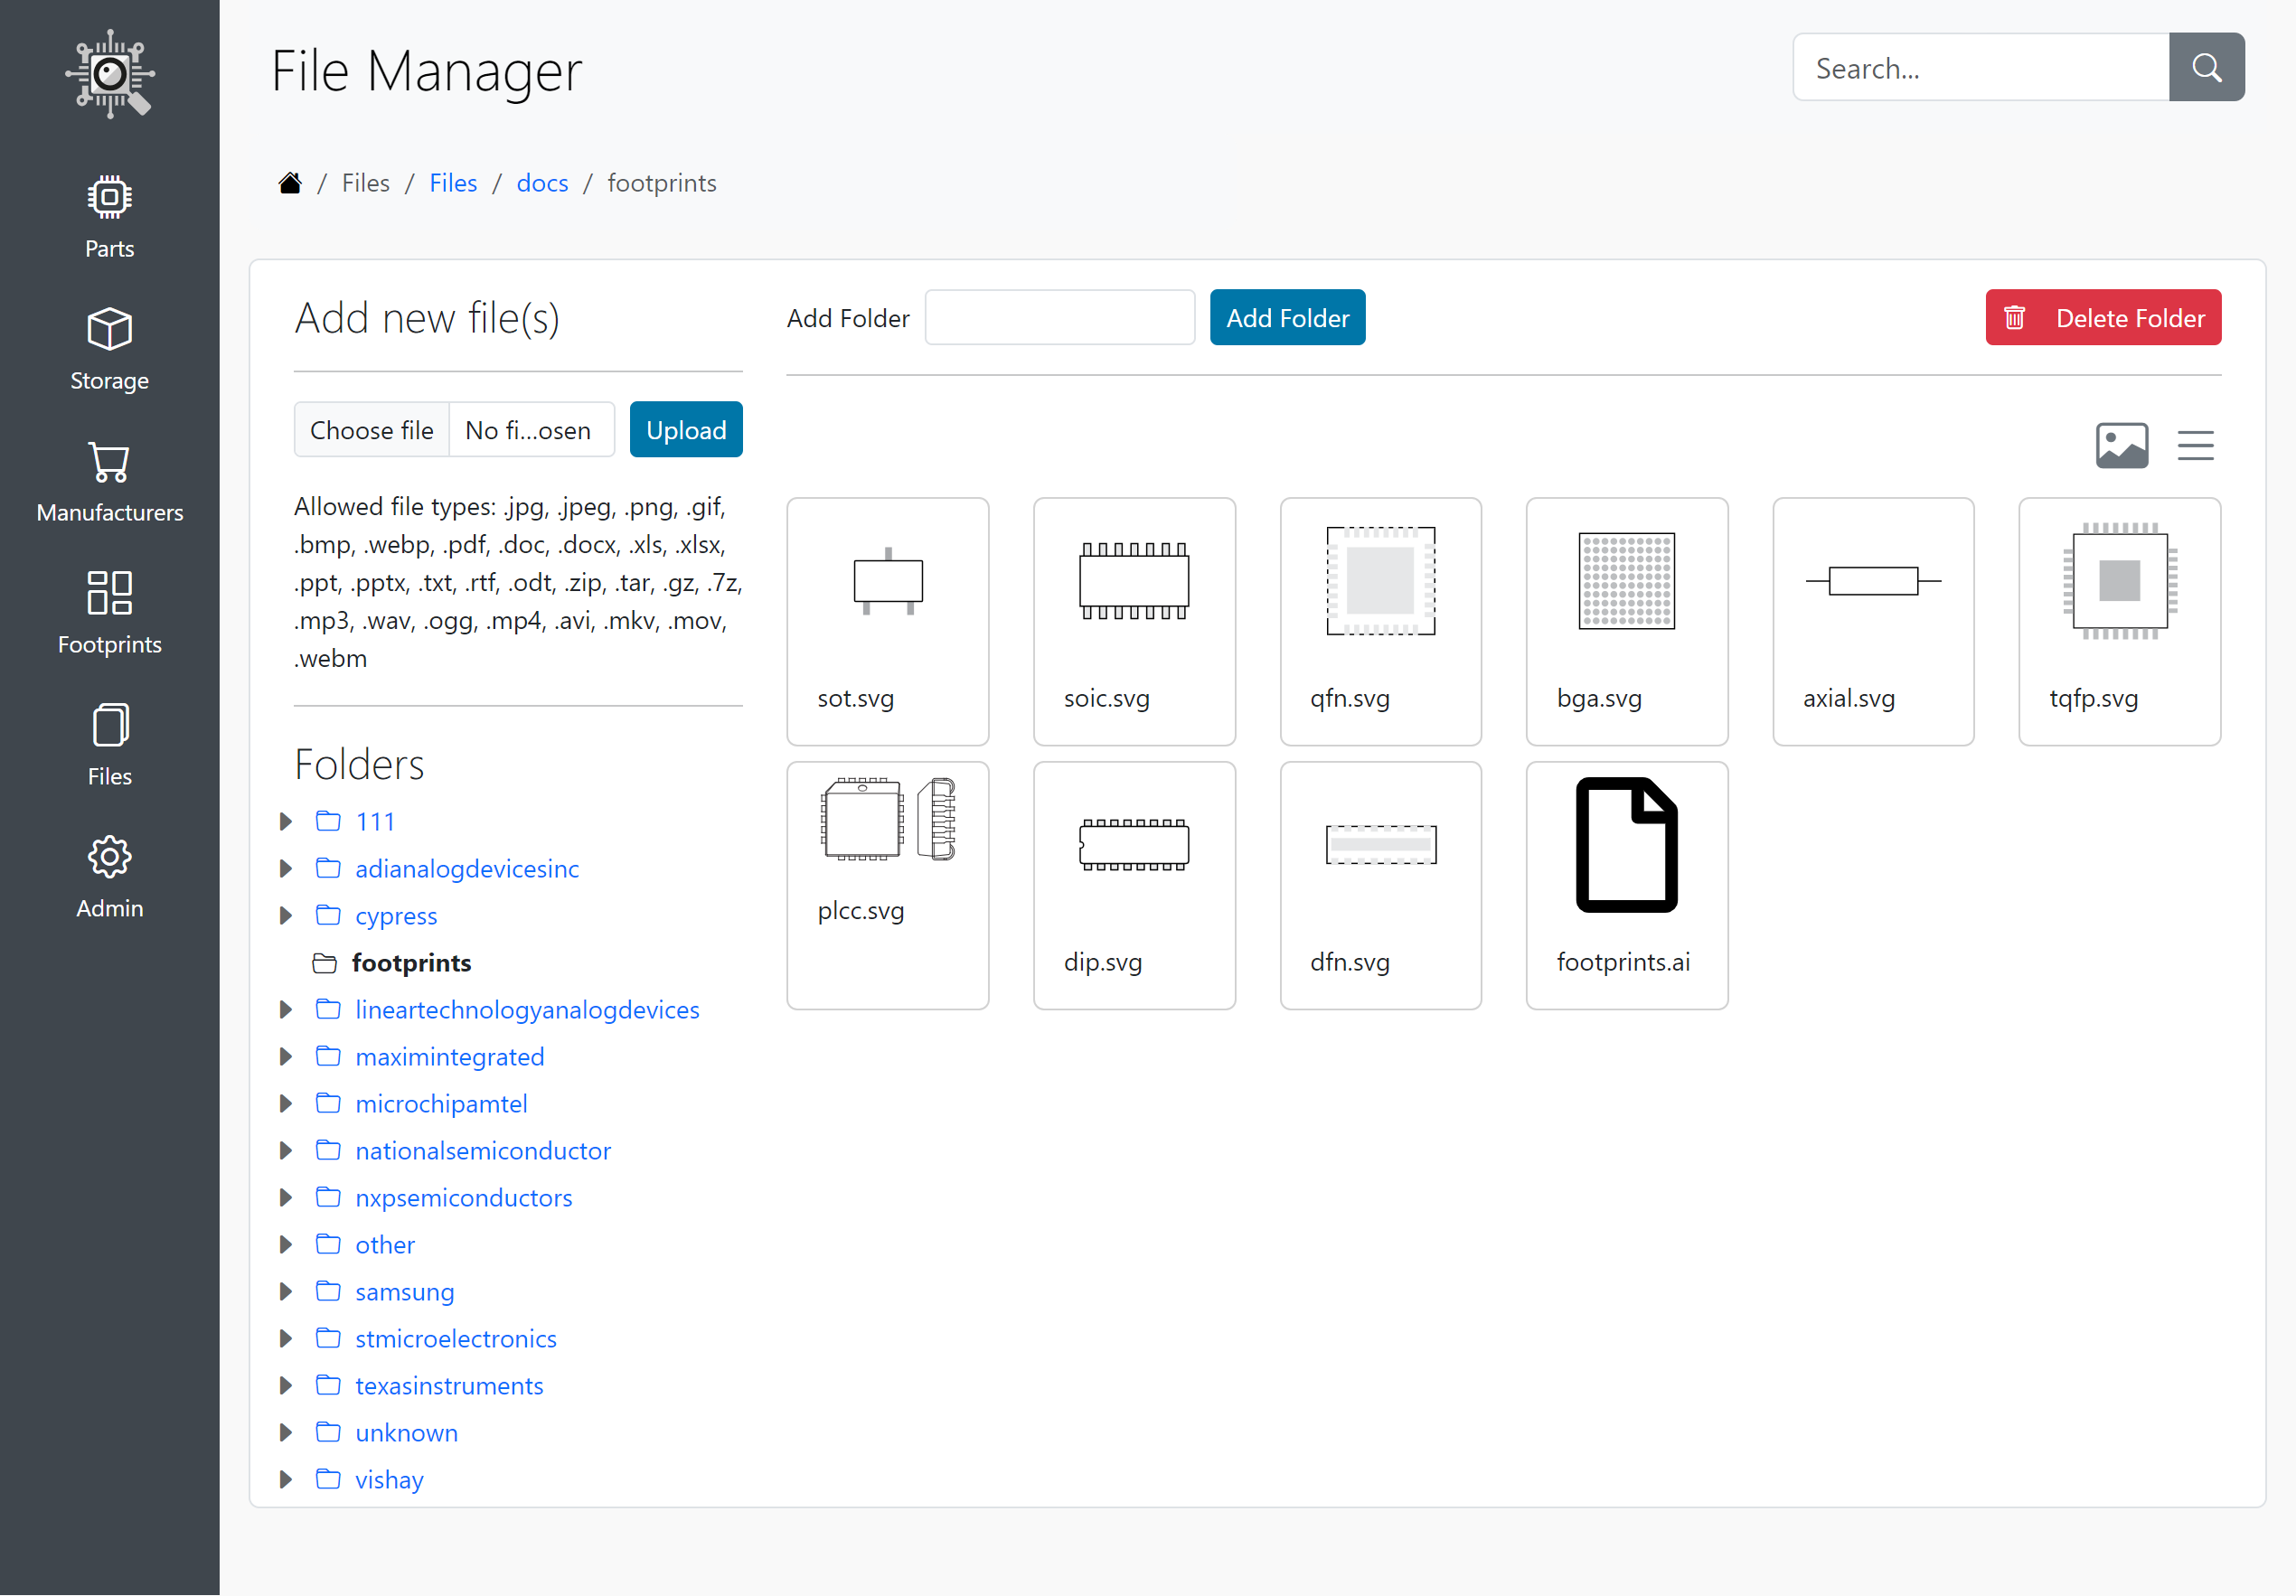Viewport: 2296px width, 1596px height.
Task: Switch to list view of files
Action: point(2196,444)
